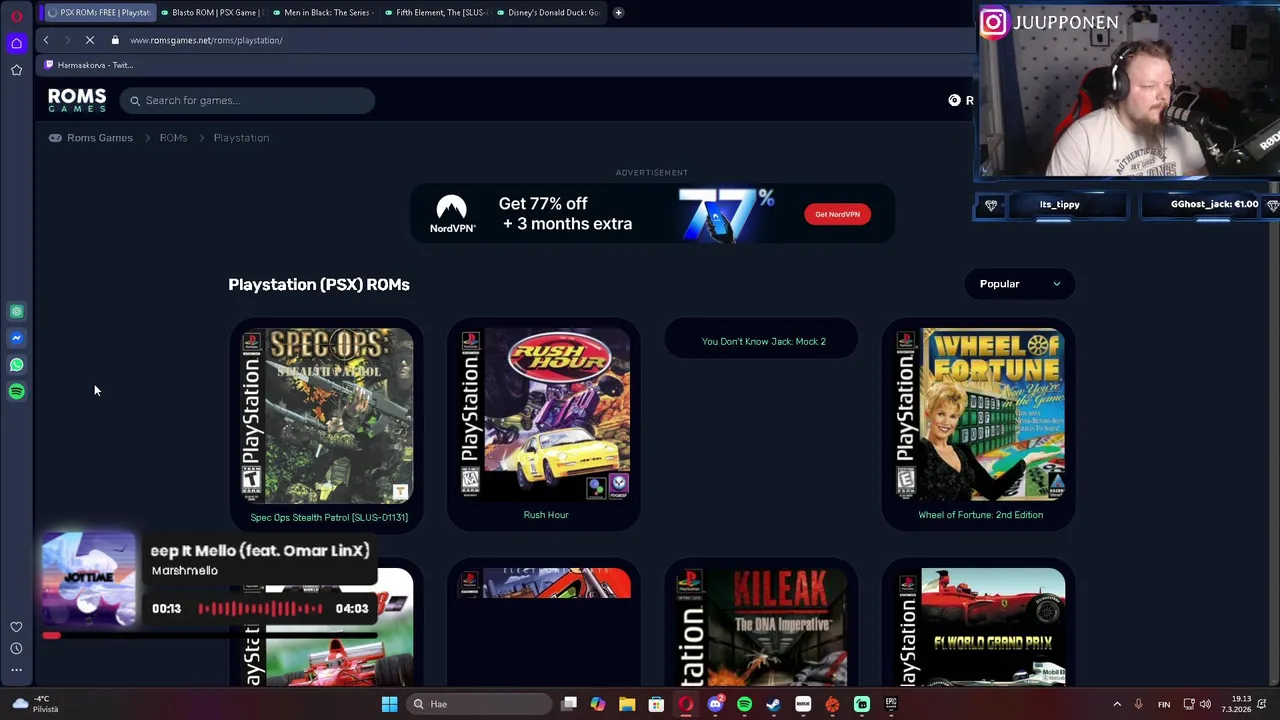Open WhatsApp in the Opera sidebar
Viewport: 1280px width, 720px height.
pyautogui.click(x=16, y=365)
